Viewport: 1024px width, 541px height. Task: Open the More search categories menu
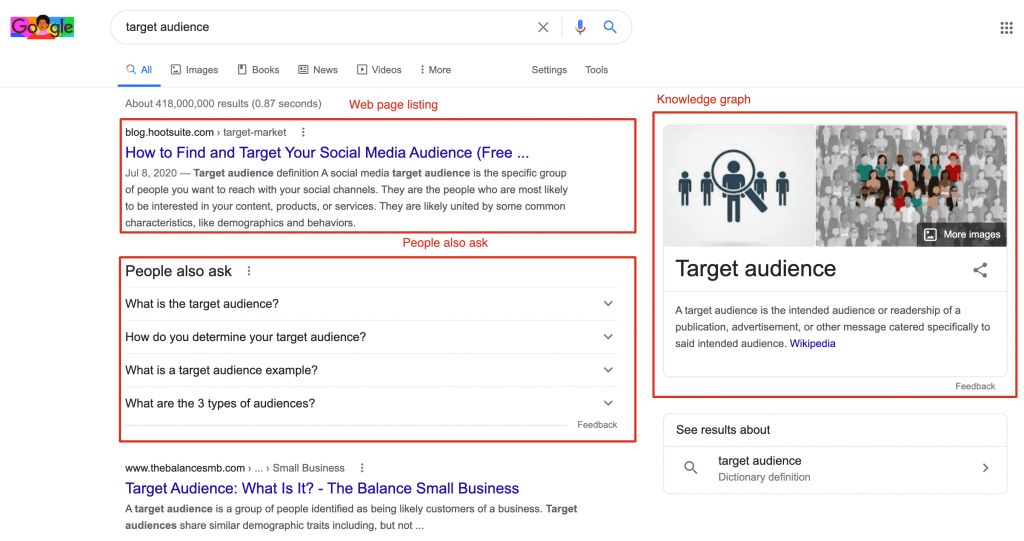(436, 70)
